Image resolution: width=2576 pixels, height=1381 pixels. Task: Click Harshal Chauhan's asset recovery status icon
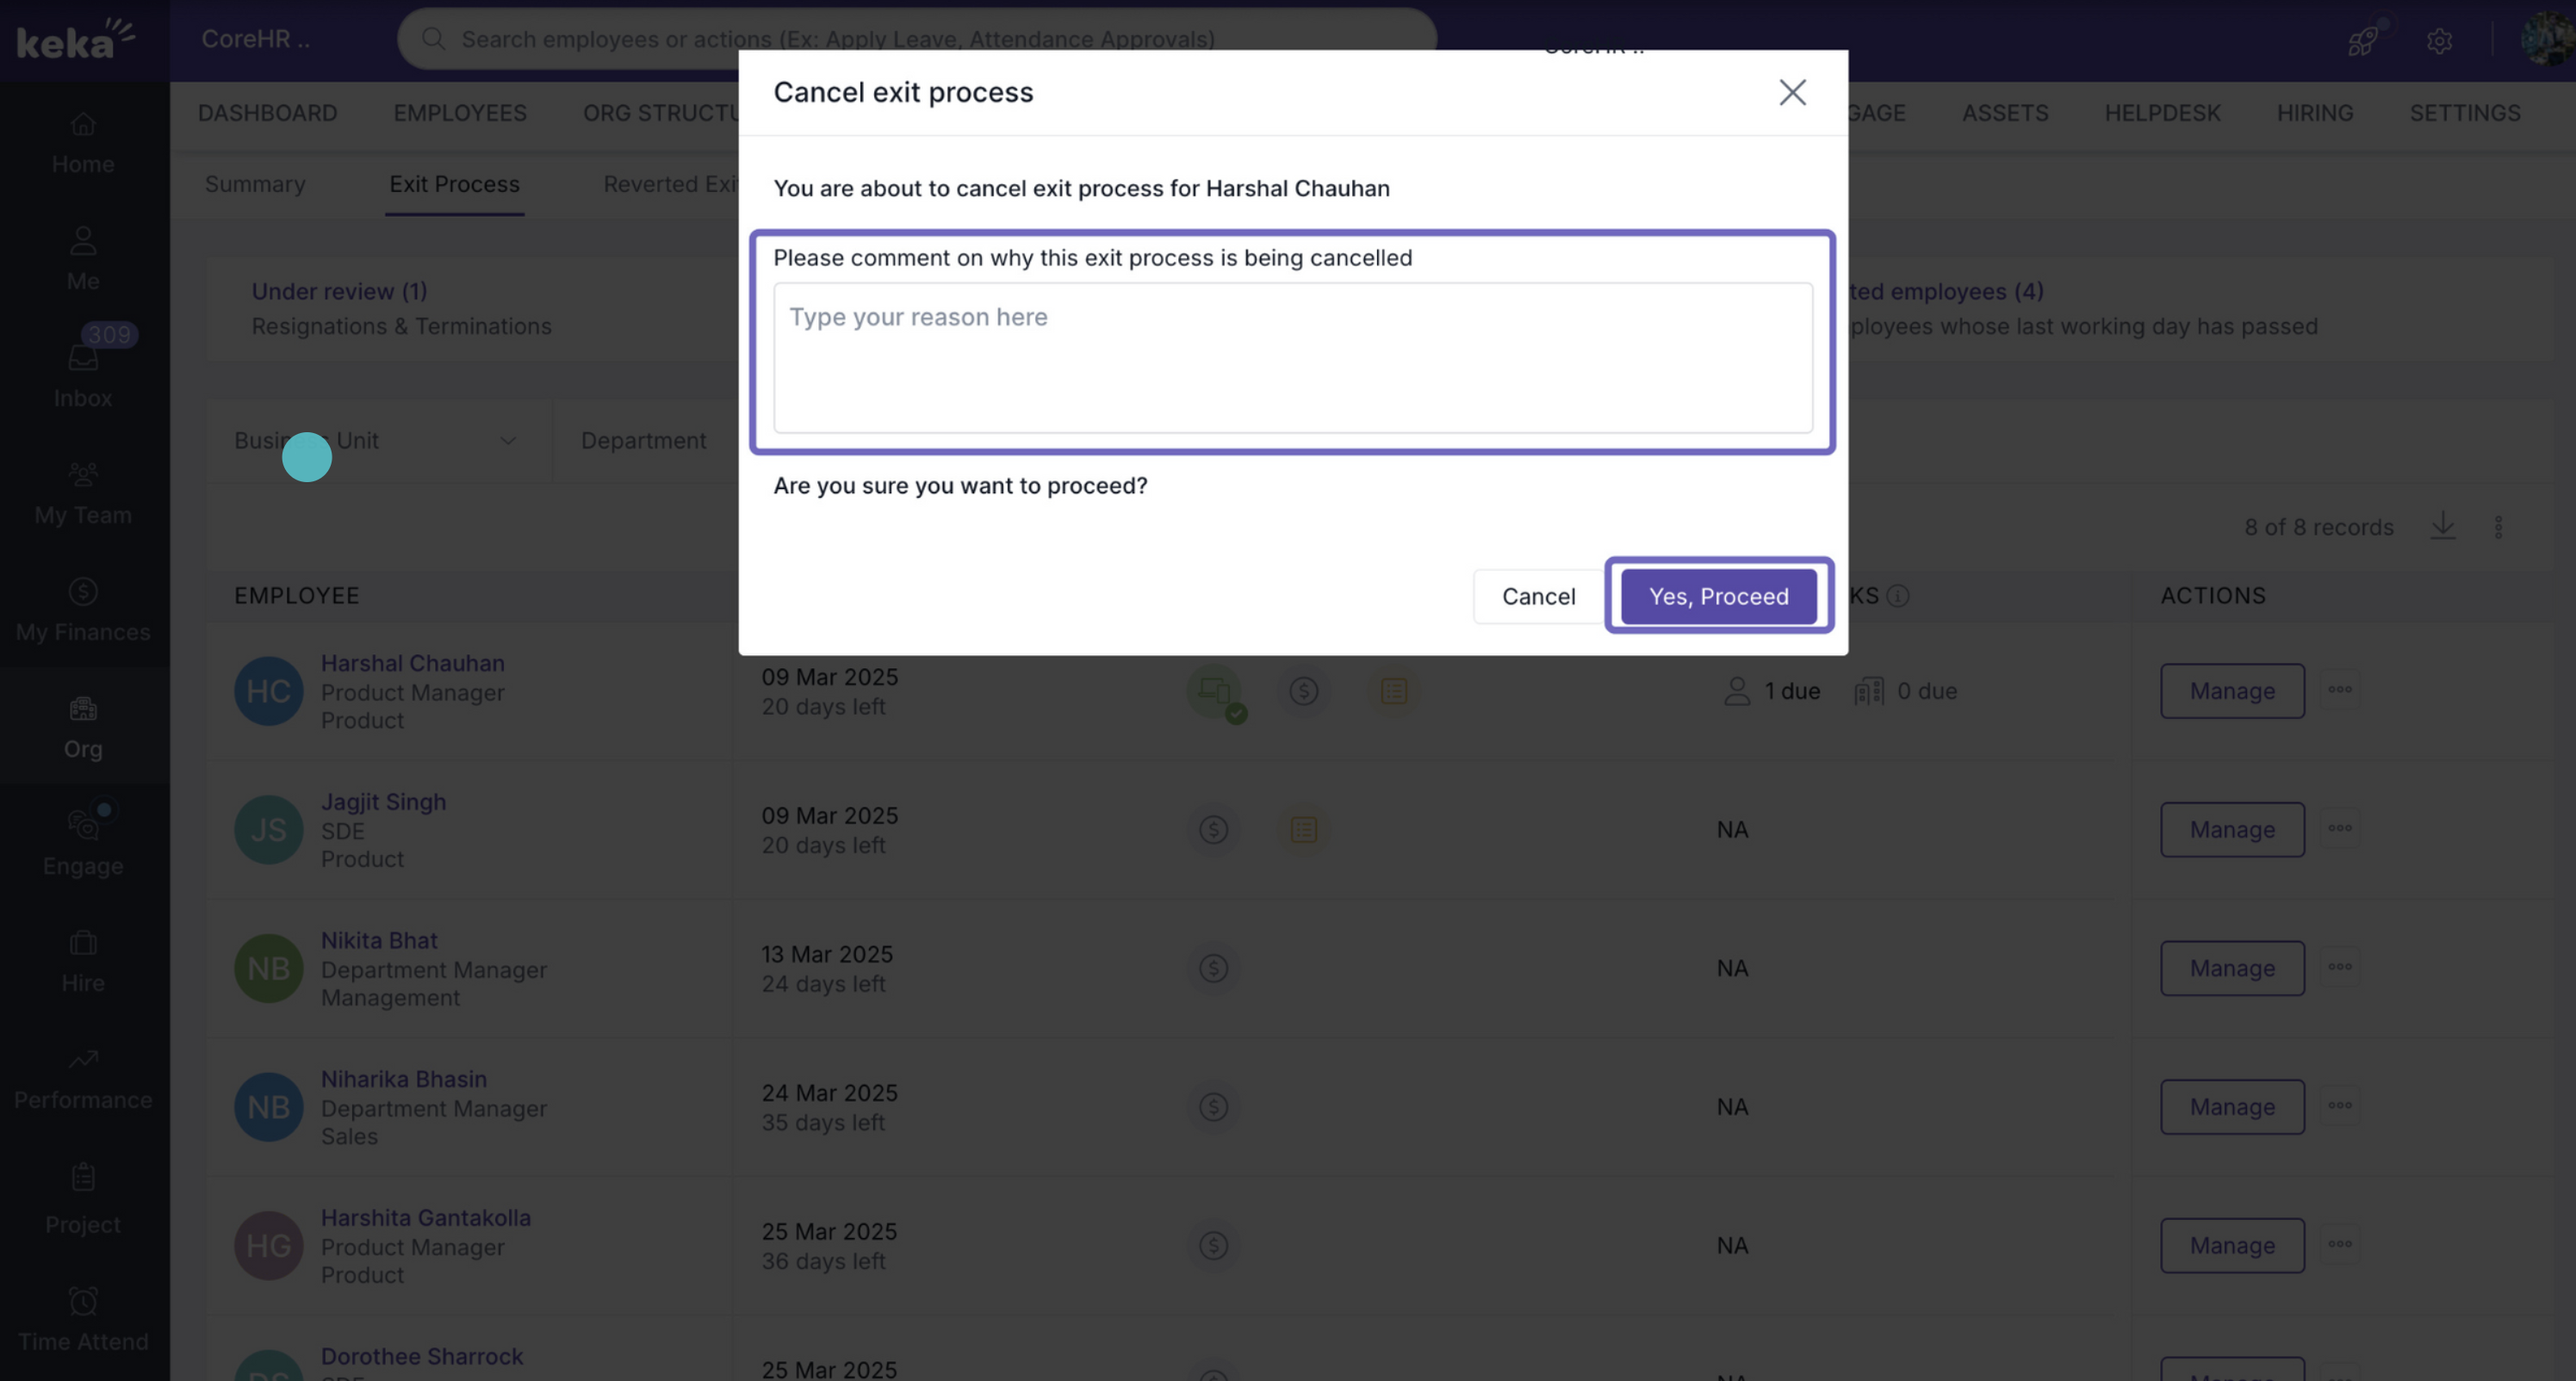click(1215, 691)
